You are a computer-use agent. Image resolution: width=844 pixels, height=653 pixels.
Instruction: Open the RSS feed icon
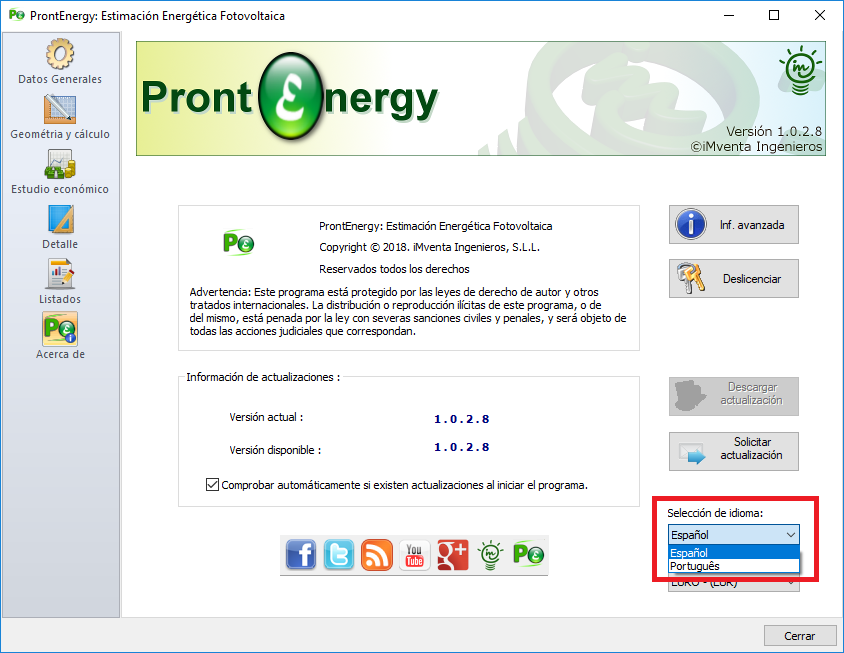coord(376,554)
